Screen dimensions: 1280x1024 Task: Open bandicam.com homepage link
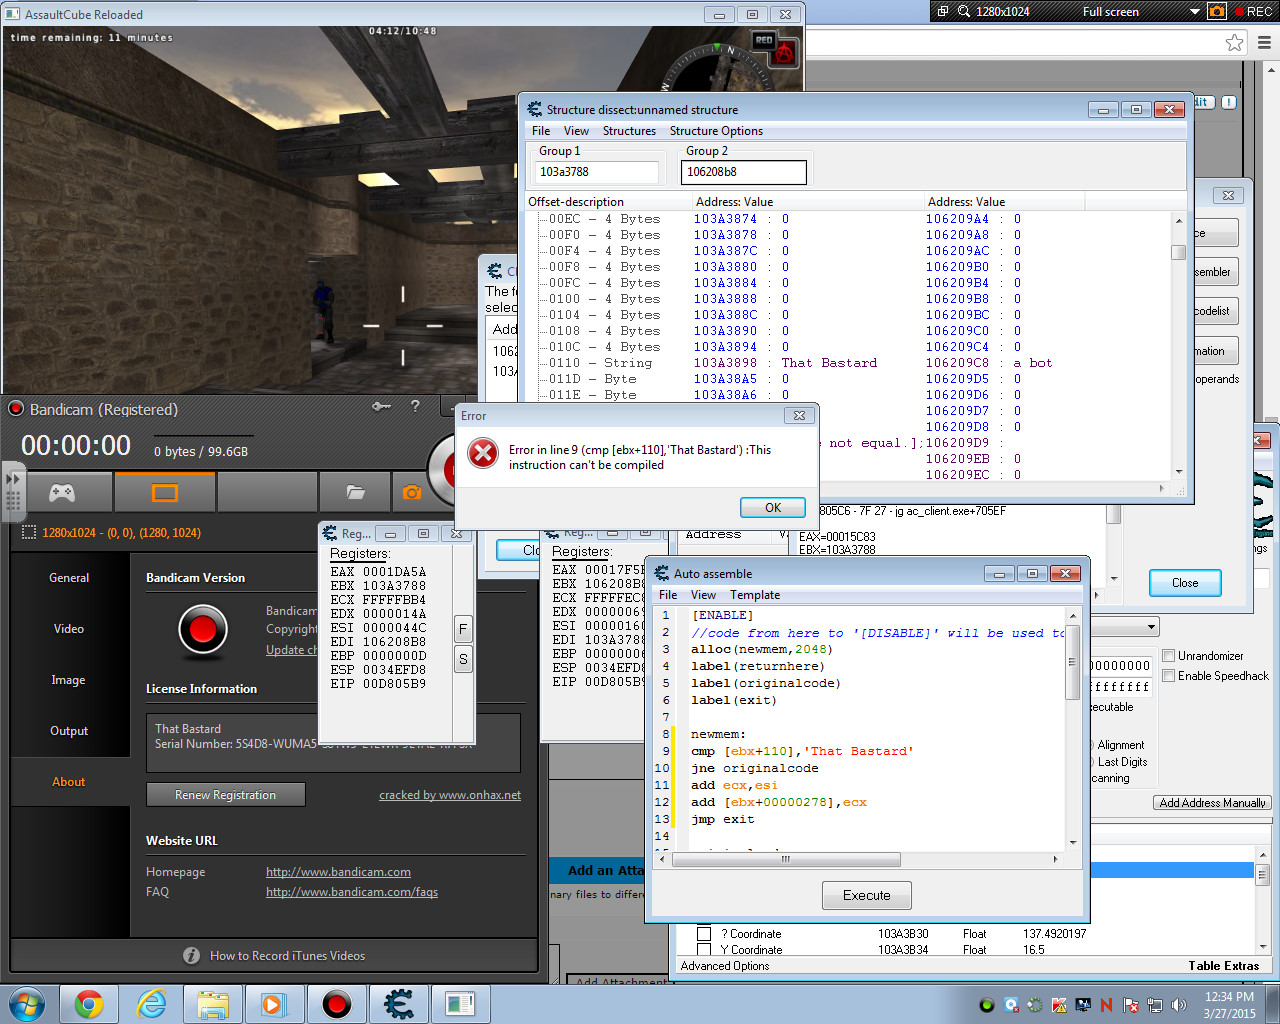[x=338, y=872]
